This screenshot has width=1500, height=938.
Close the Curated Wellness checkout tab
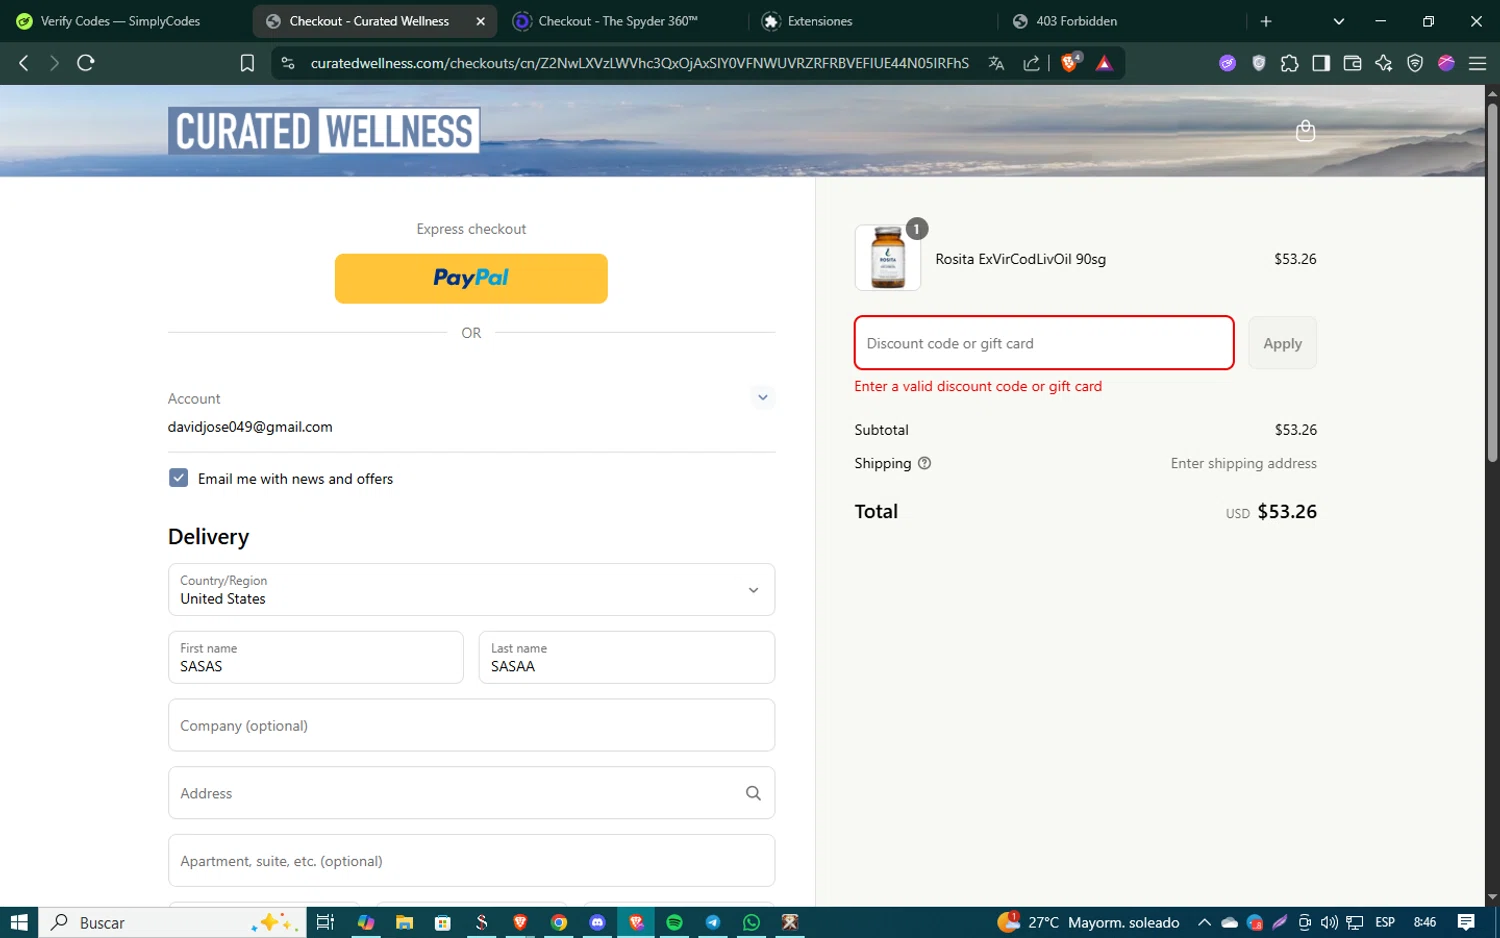click(480, 21)
